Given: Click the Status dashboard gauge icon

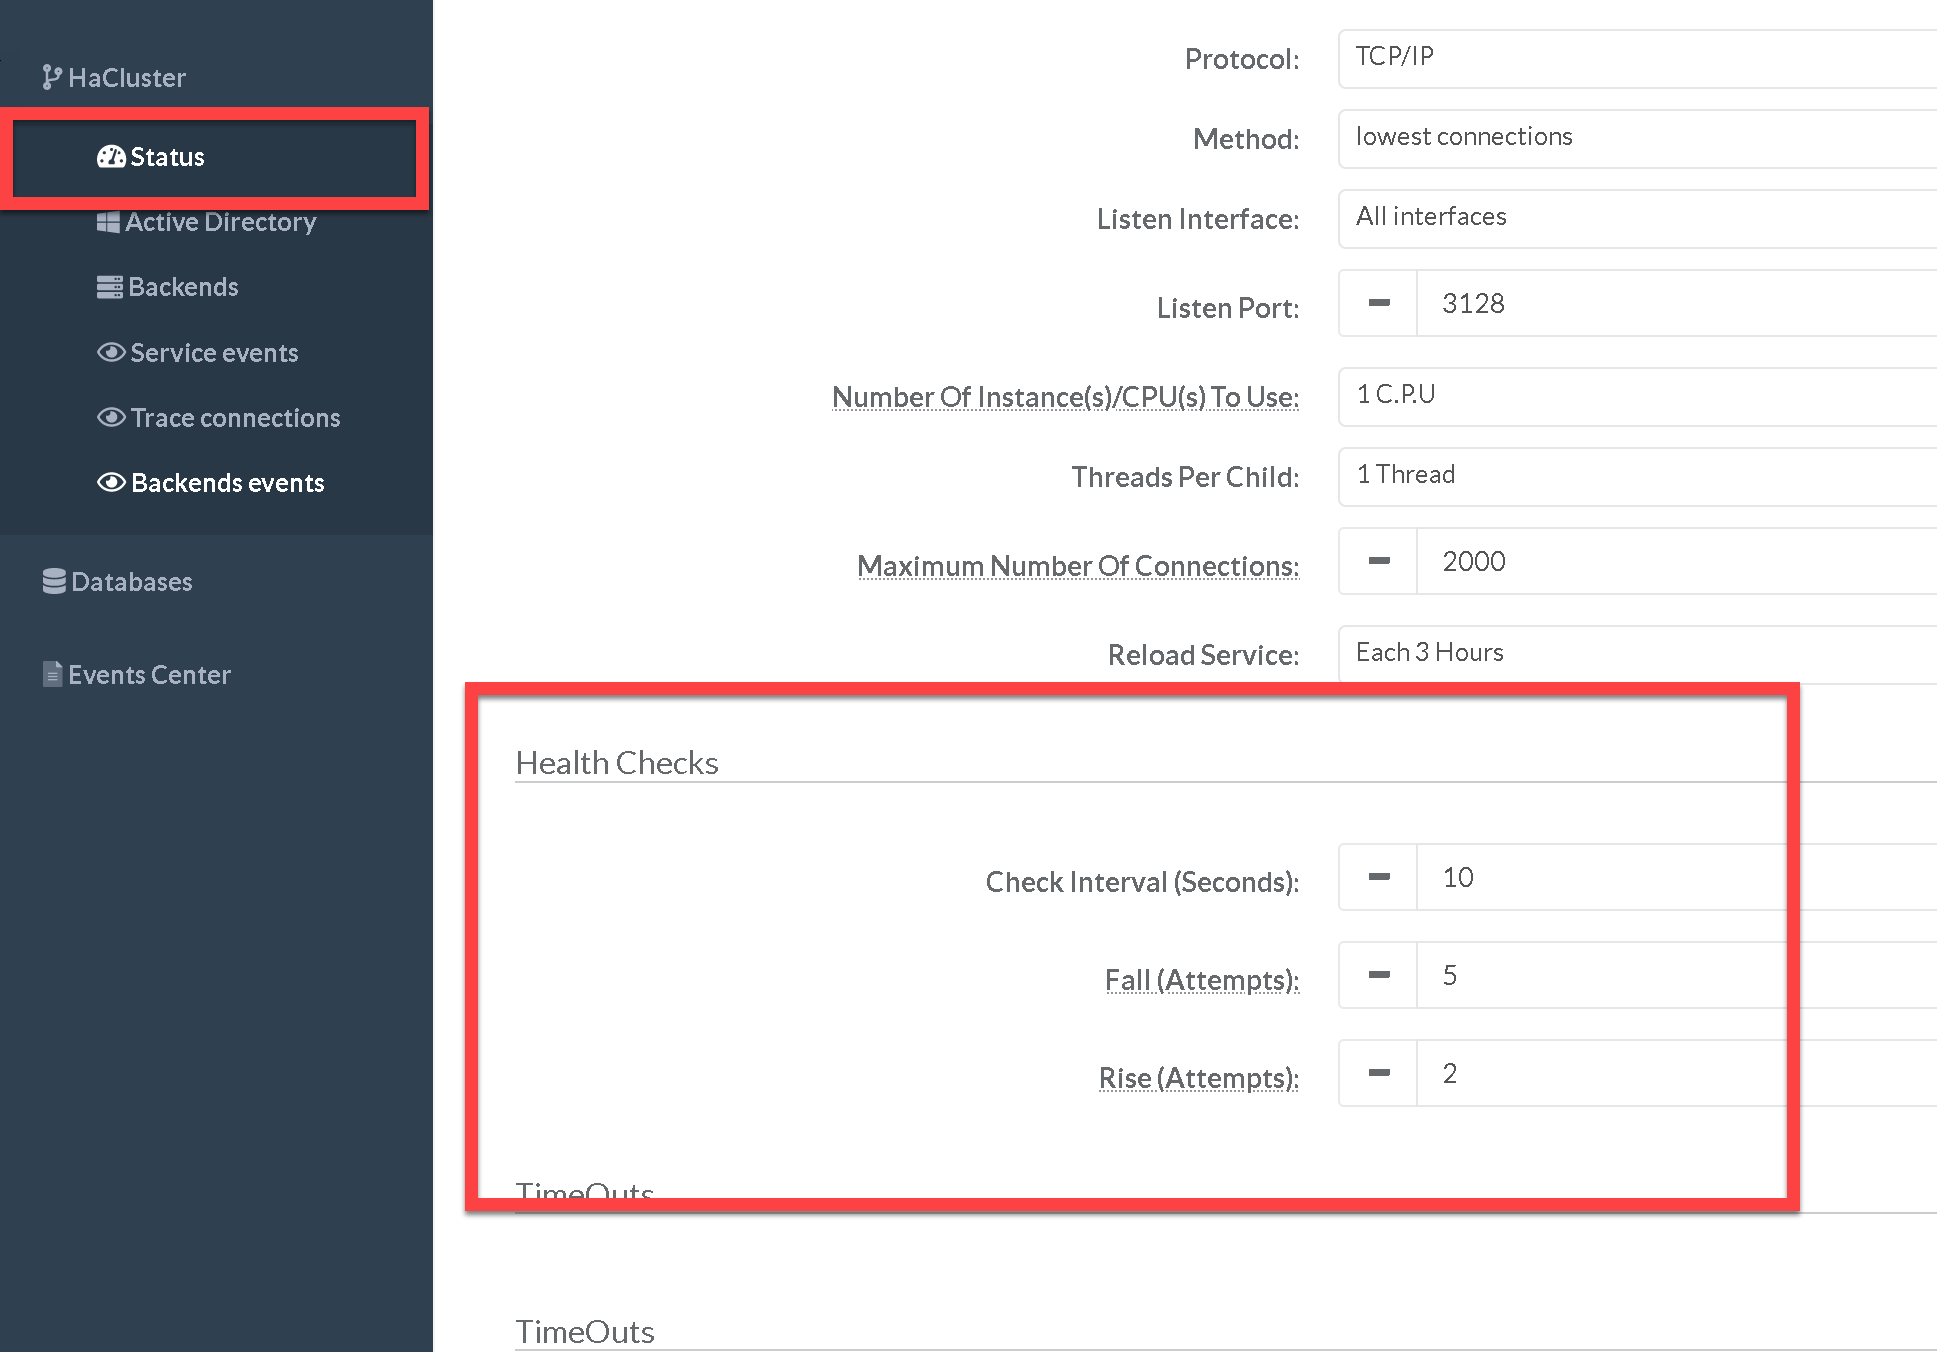Looking at the screenshot, I should coord(111,157).
